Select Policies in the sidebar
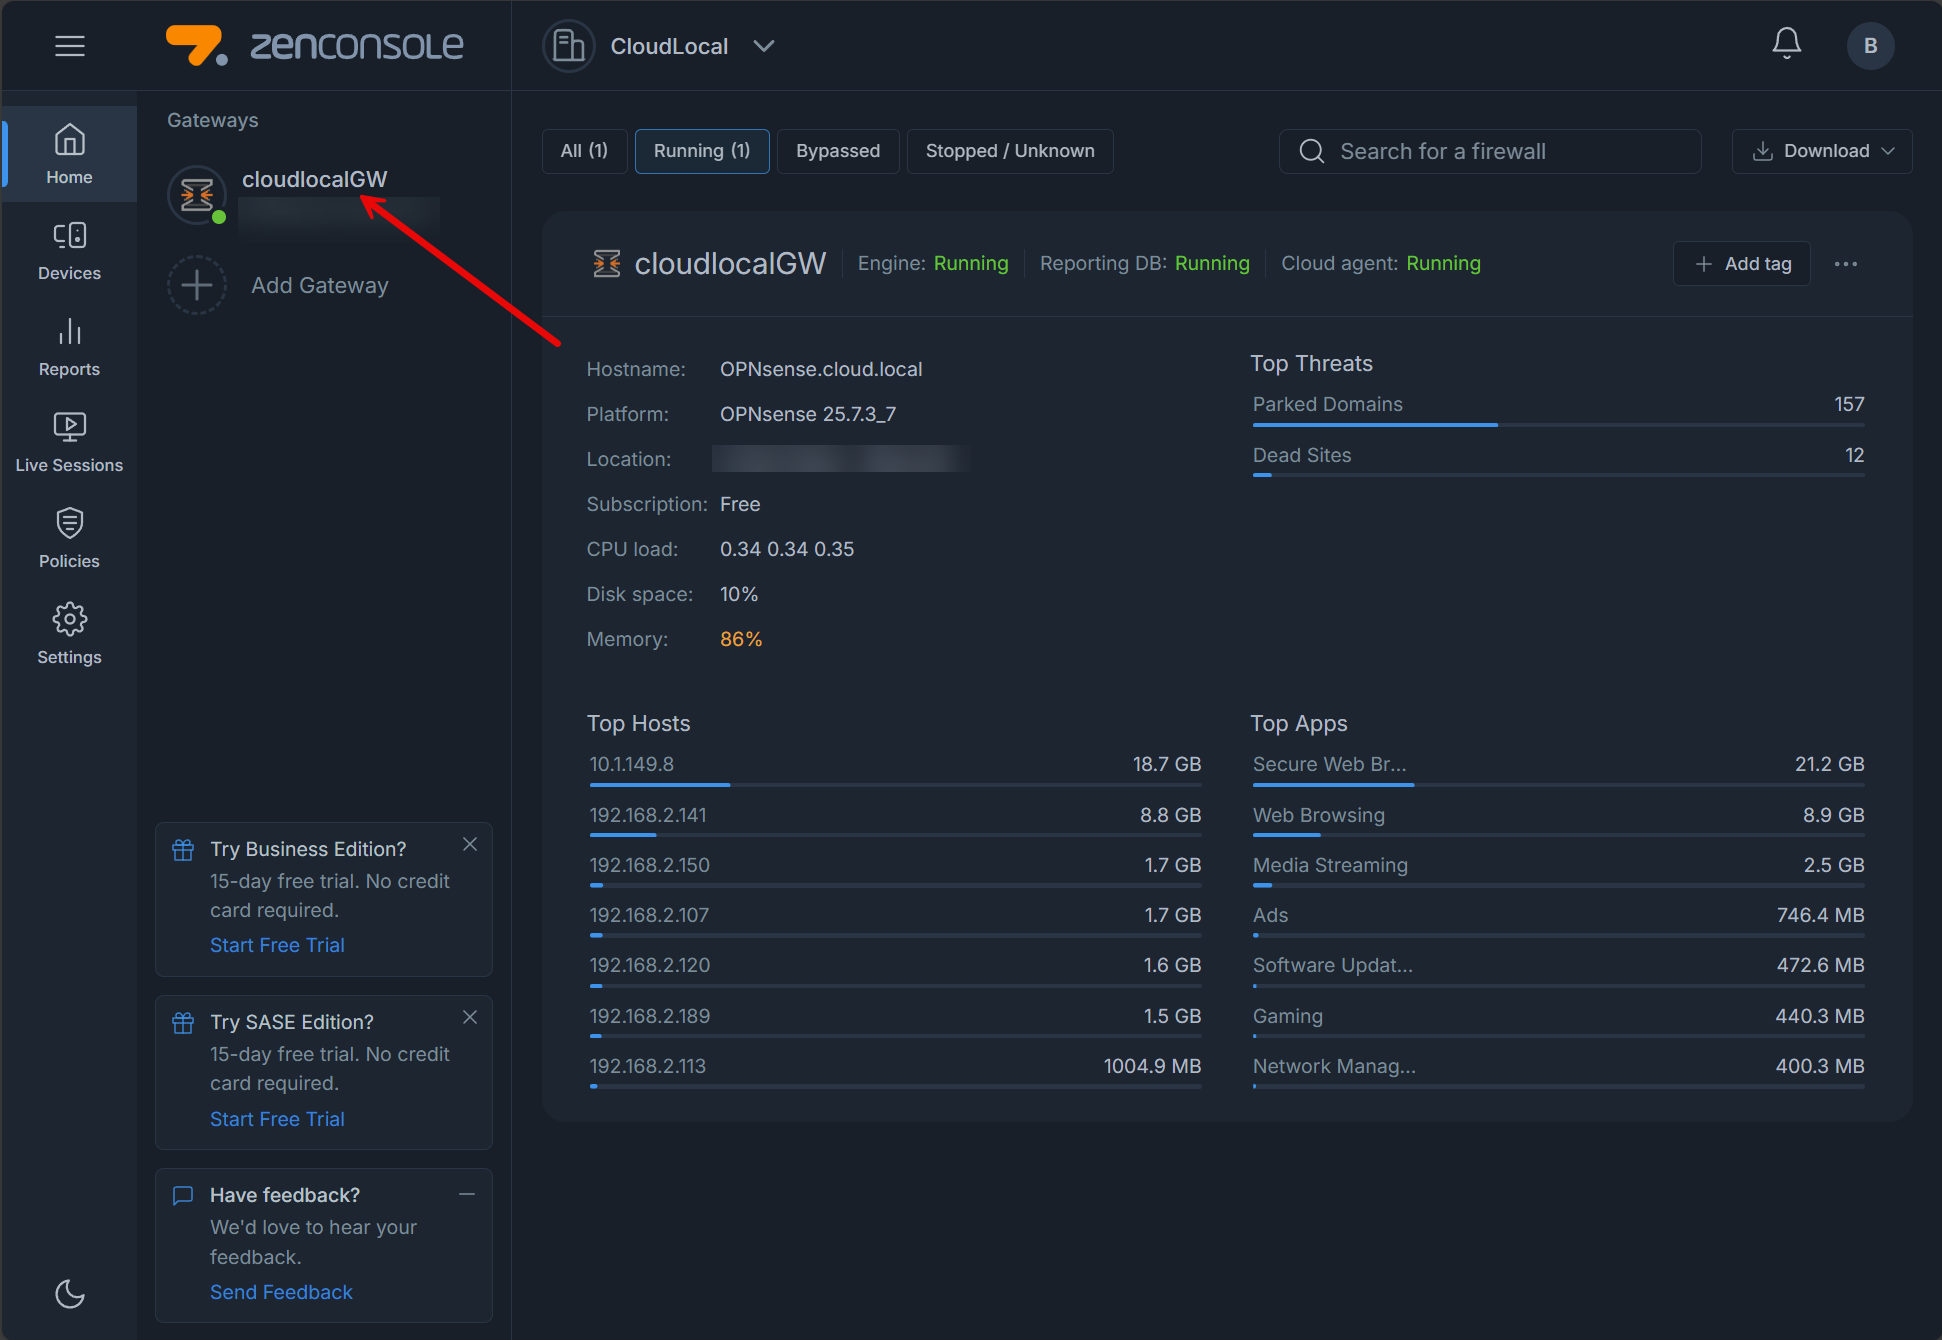 click(x=69, y=537)
